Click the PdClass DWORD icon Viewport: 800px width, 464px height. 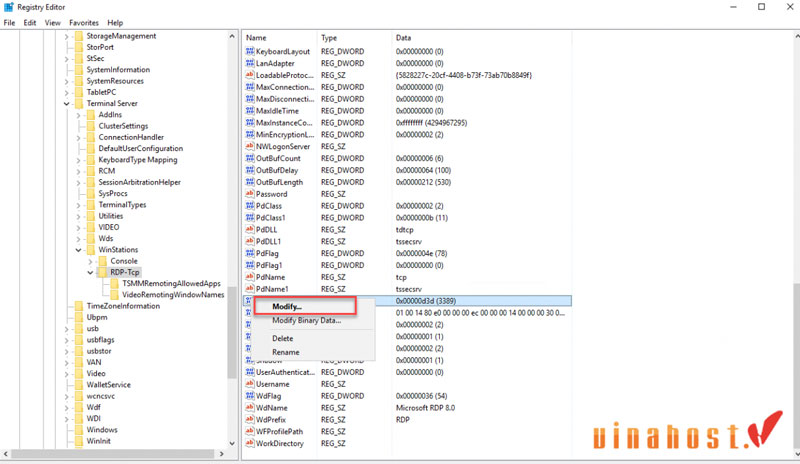point(249,205)
